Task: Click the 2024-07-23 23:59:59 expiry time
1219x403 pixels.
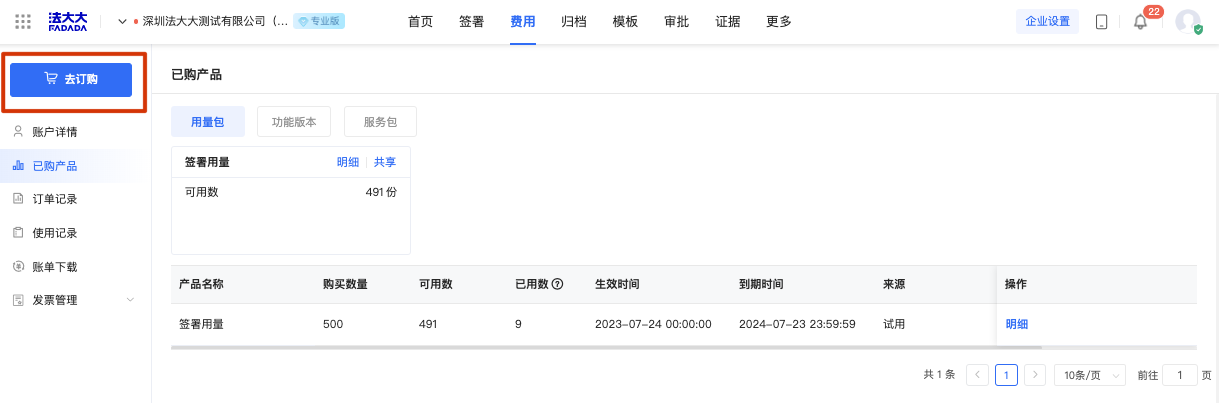Action: [x=797, y=324]
